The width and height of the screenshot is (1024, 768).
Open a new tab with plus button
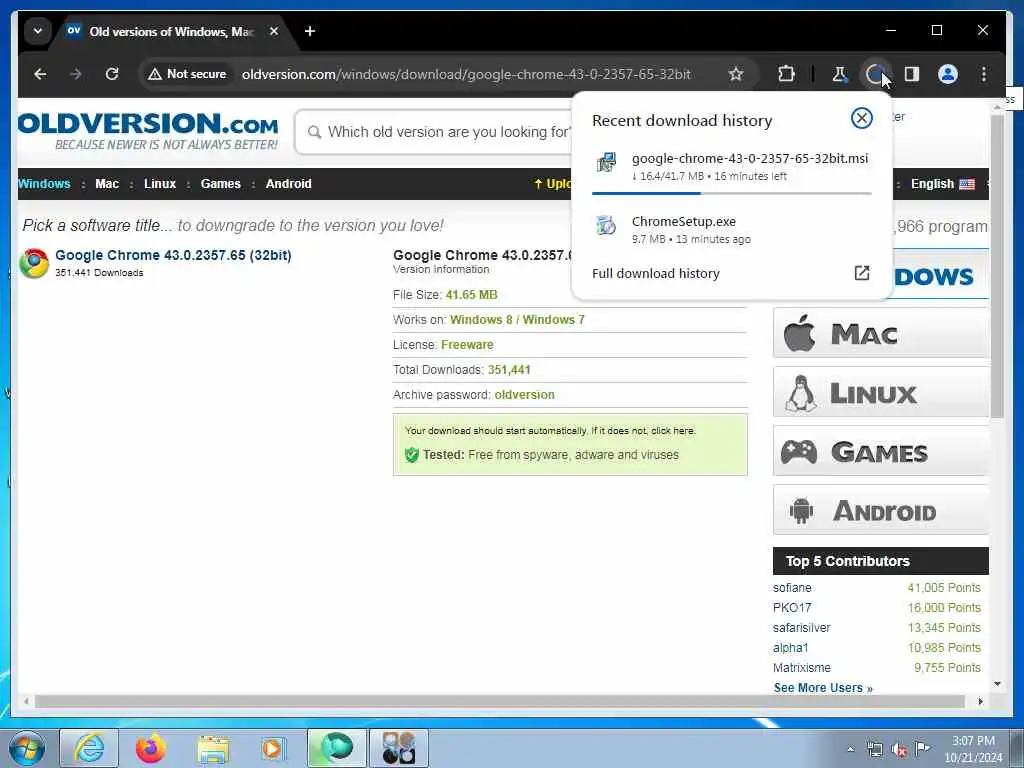310,31
